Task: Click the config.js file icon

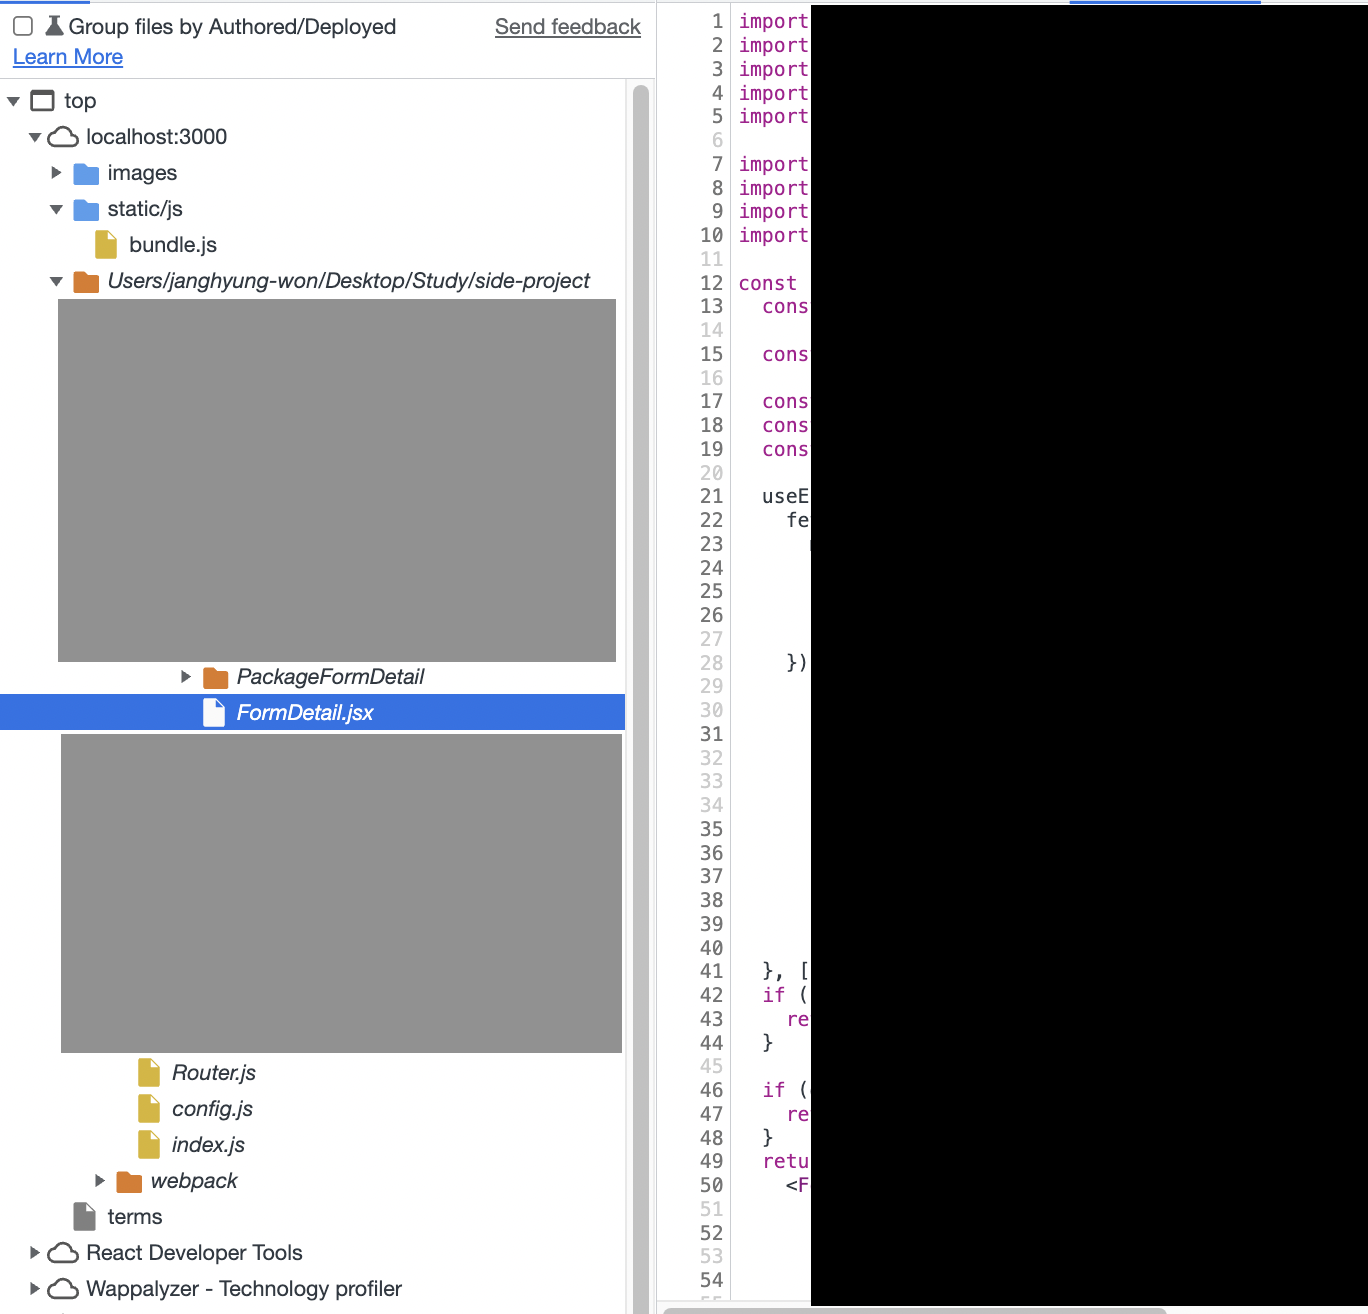Action: pyautogui.click(x=149, y=1109)
